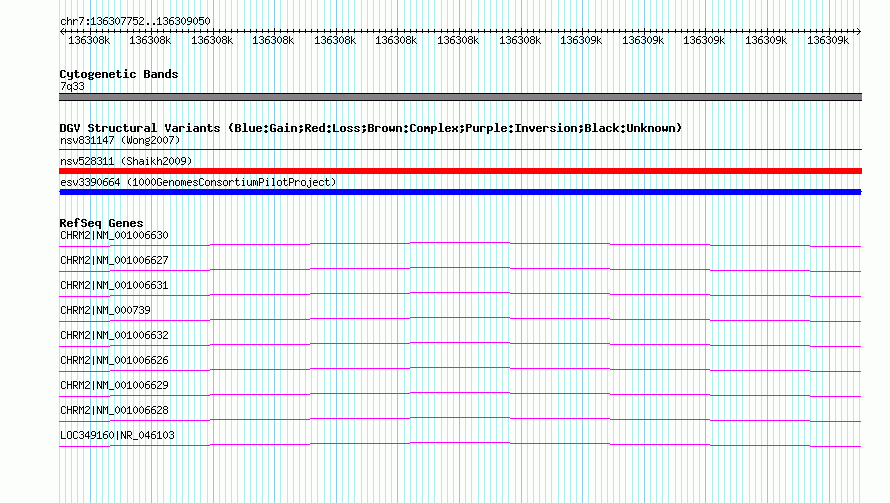Click the DGV Structural Variants track heading
This screenshot has height=503, width=890.
(x=371, y=128)
